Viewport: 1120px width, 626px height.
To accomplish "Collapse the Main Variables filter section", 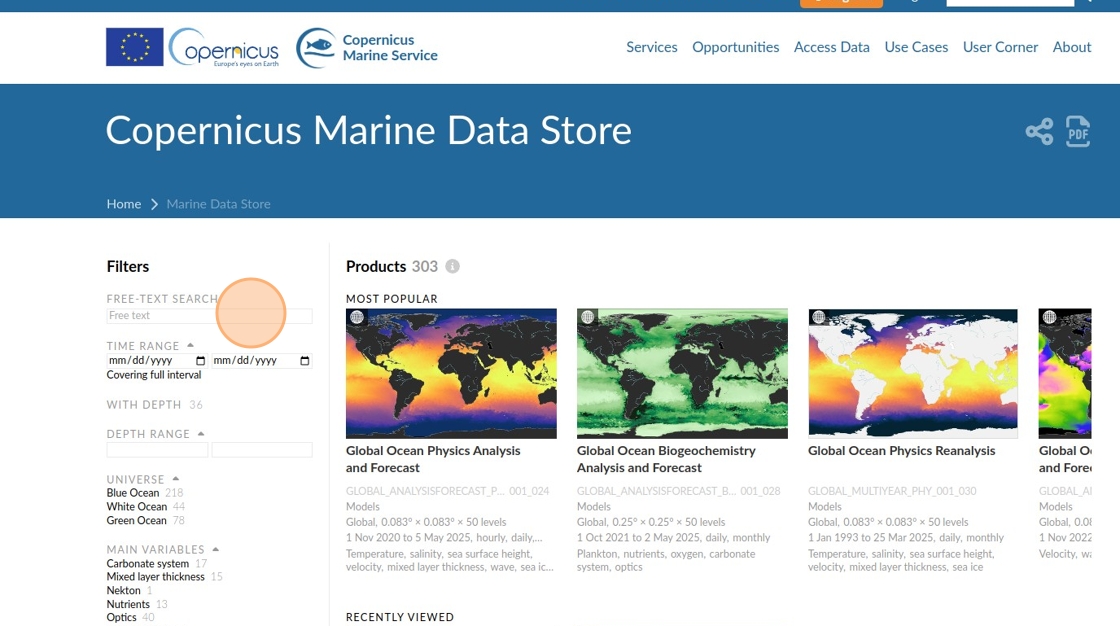I will tap(216, 550).
